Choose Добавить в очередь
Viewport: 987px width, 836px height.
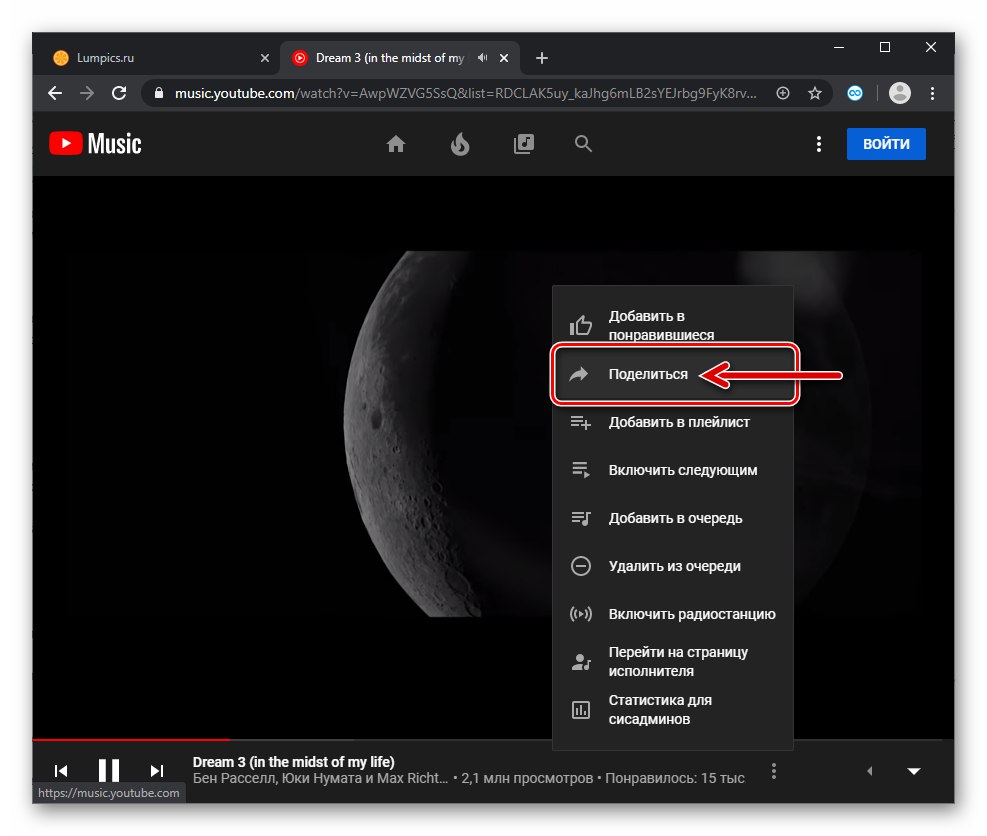click(x=672, y=518)
